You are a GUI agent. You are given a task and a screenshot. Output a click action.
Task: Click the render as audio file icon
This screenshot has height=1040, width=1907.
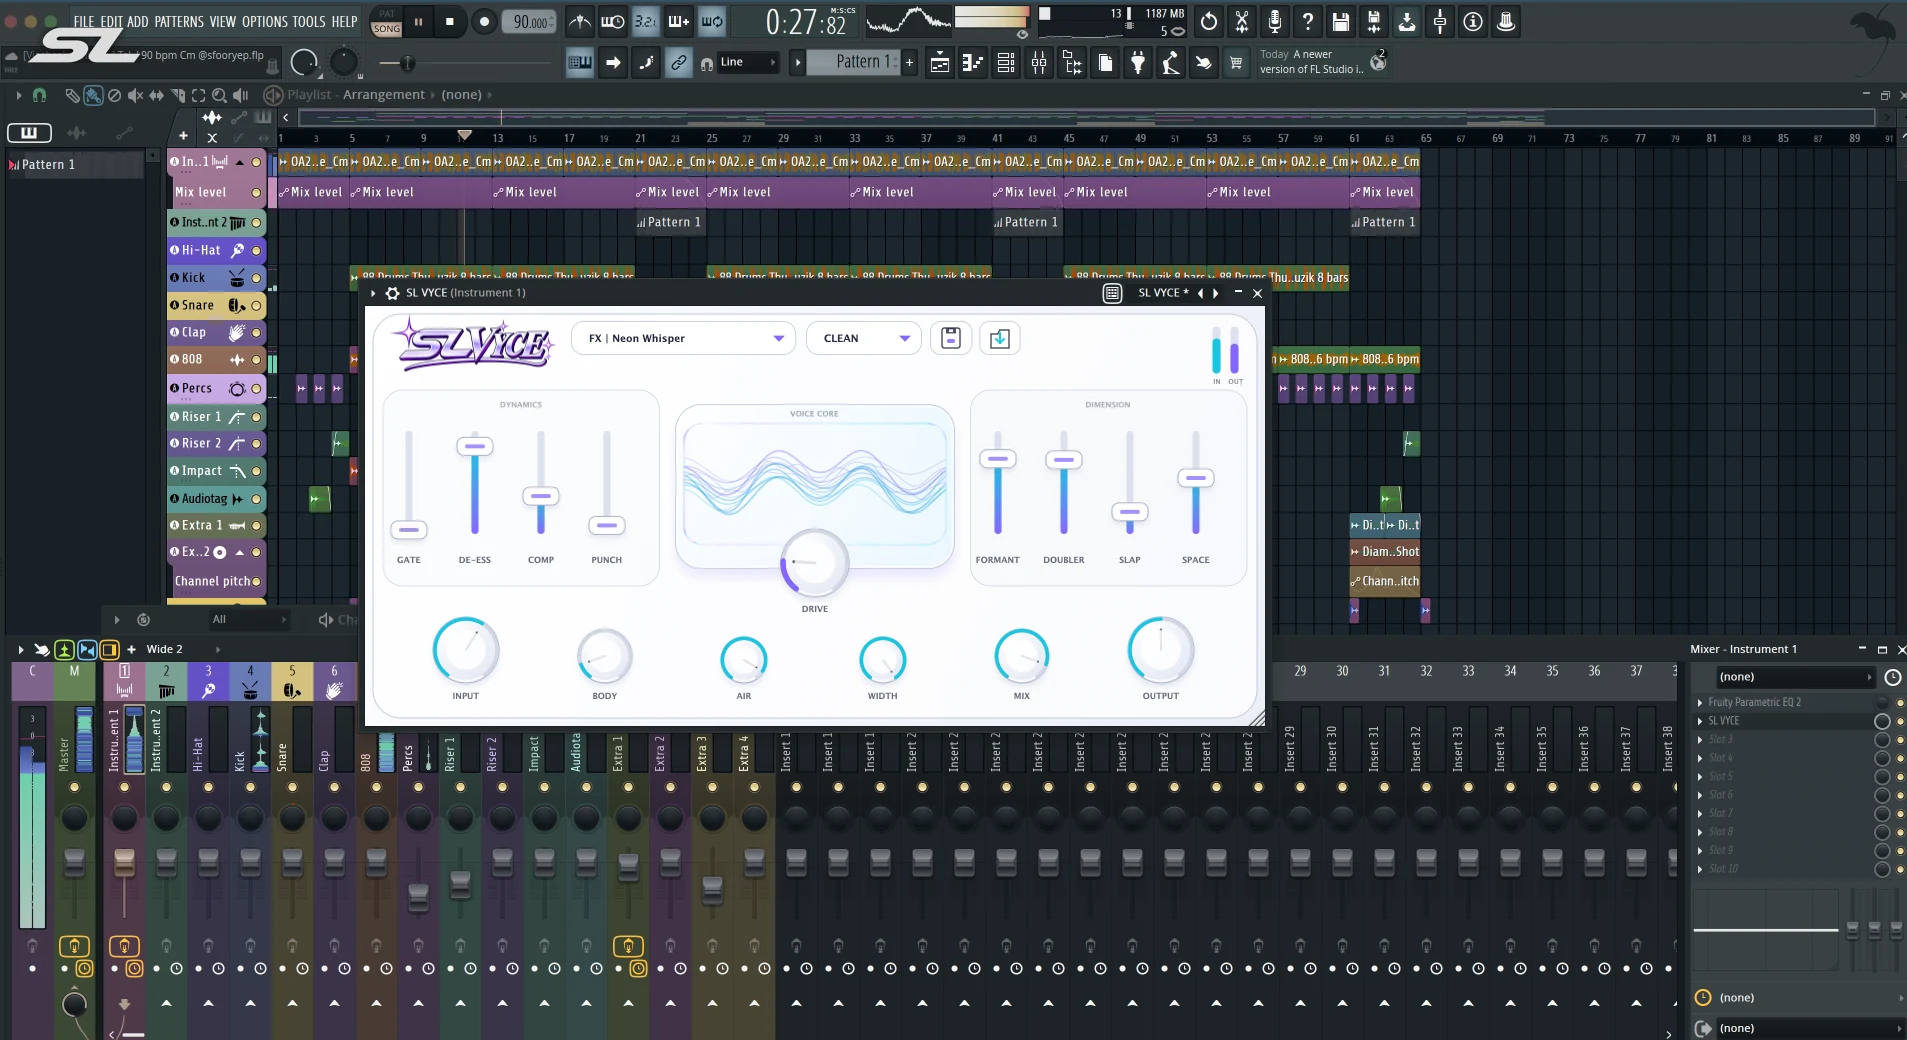pyautogui.click(x=1374, y=21)
